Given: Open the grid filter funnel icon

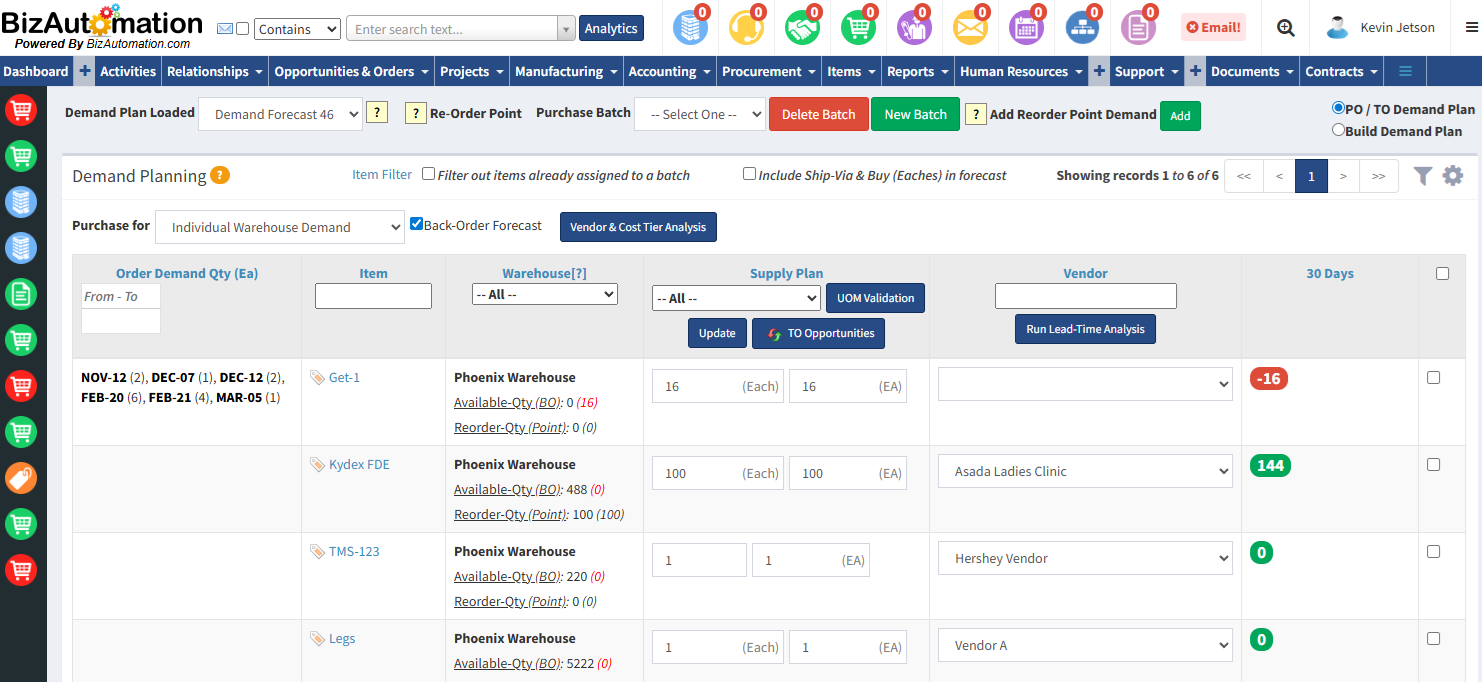Looking at the screenshot, I should (x=1423, y=176).
